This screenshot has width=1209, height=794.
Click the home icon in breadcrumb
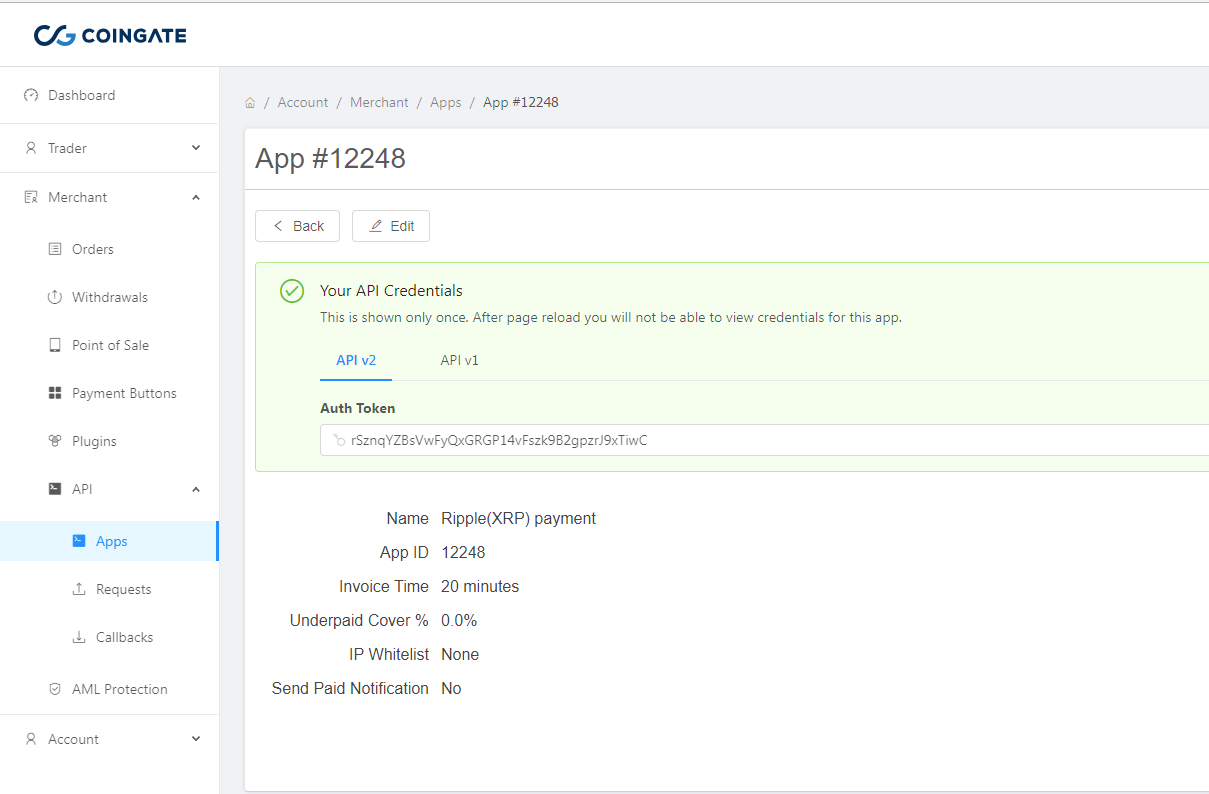(250, 103)
